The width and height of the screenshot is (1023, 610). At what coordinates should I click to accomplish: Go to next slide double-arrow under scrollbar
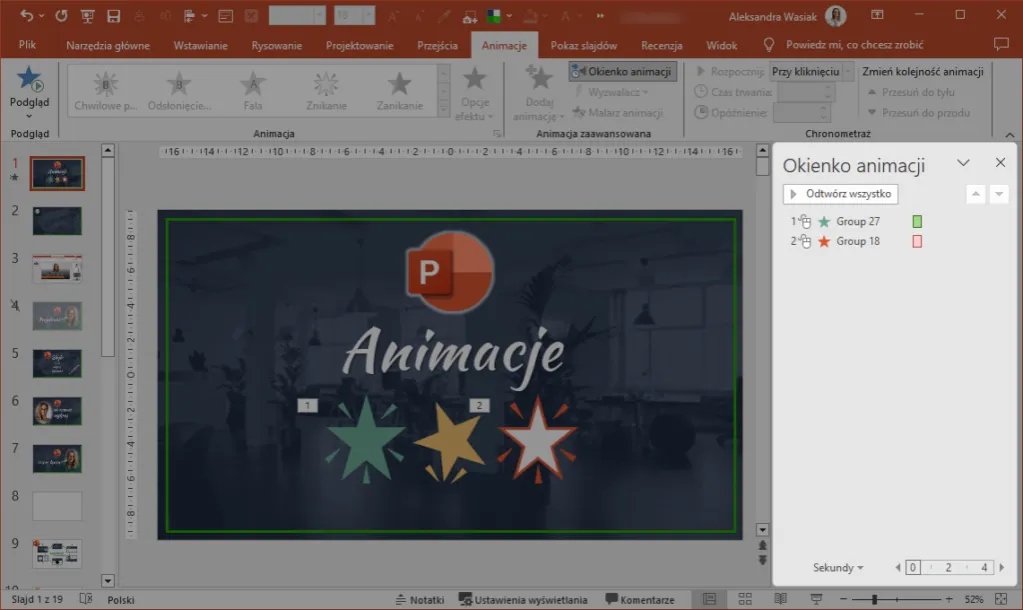coord(762,560)
